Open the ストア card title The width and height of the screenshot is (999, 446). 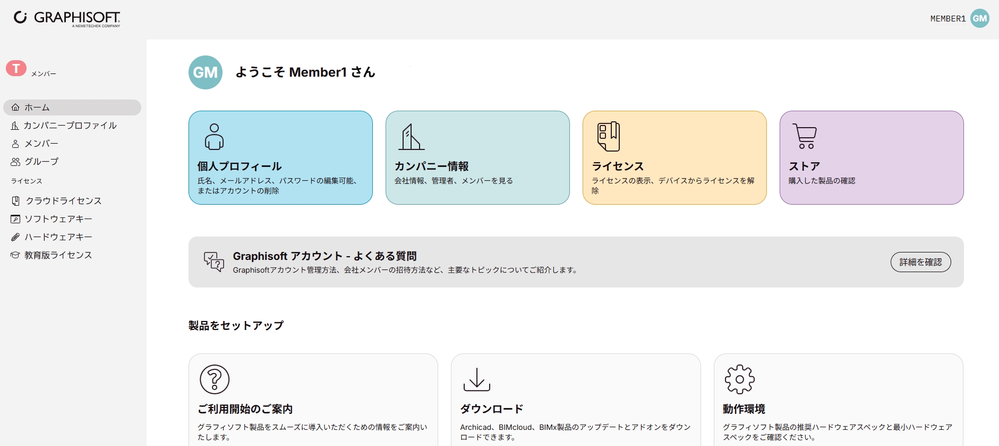804,166
